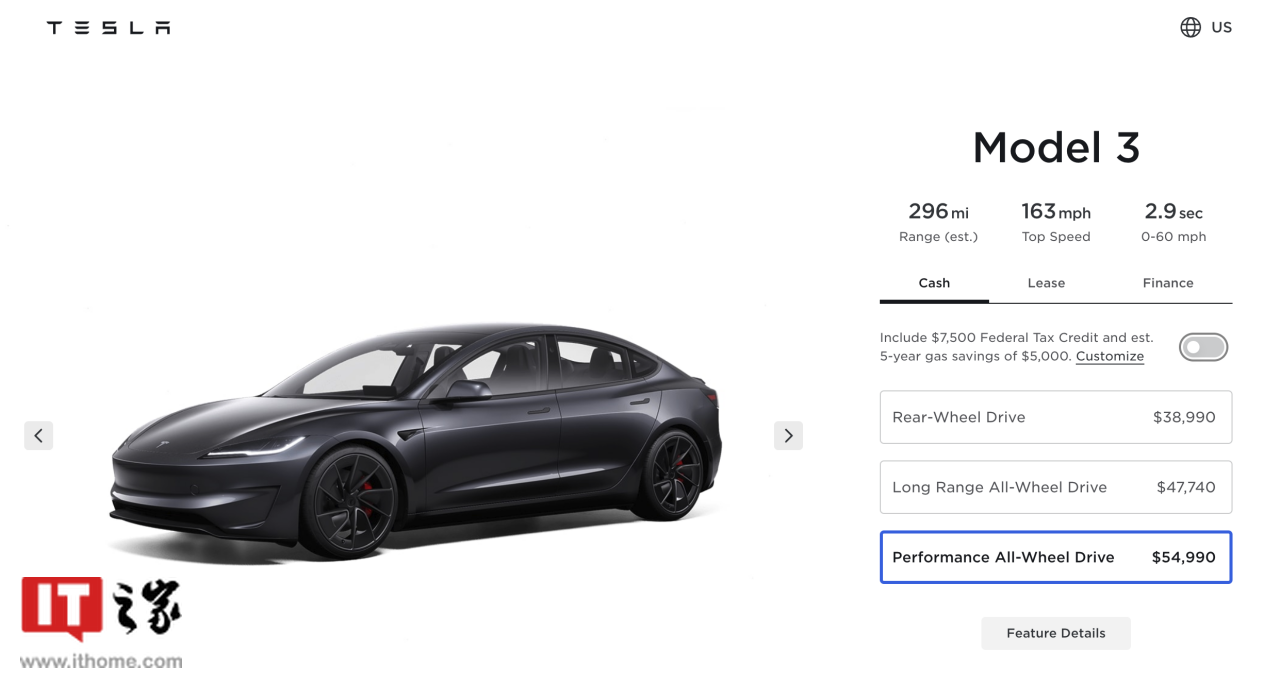Switch to the Lease tab
Image resolution: width=1280 pixels, height=688 pixels.
pyautogui.click(x=1046, y=283)
